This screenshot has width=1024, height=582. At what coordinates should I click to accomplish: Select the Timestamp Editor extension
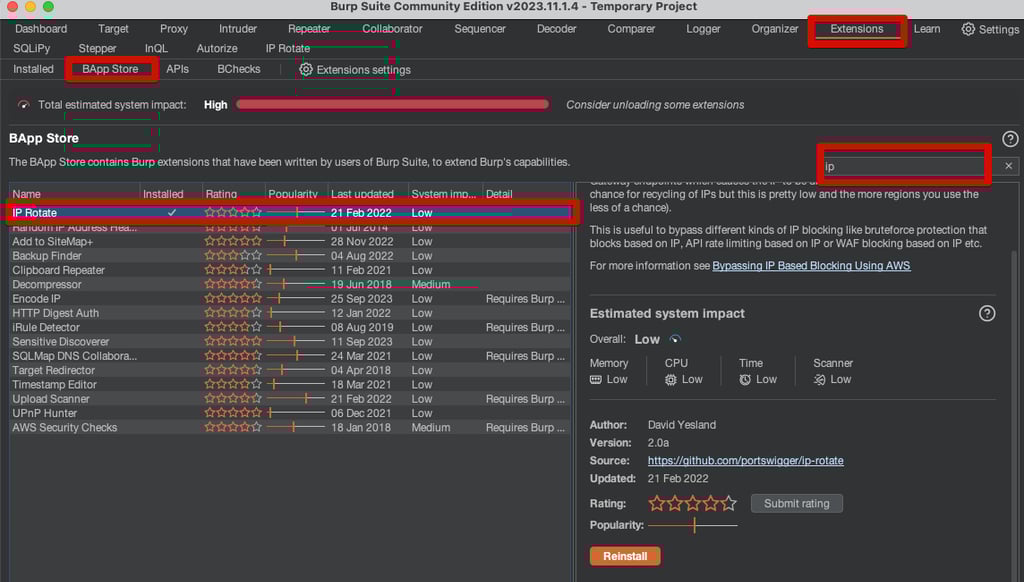[290, 384]
